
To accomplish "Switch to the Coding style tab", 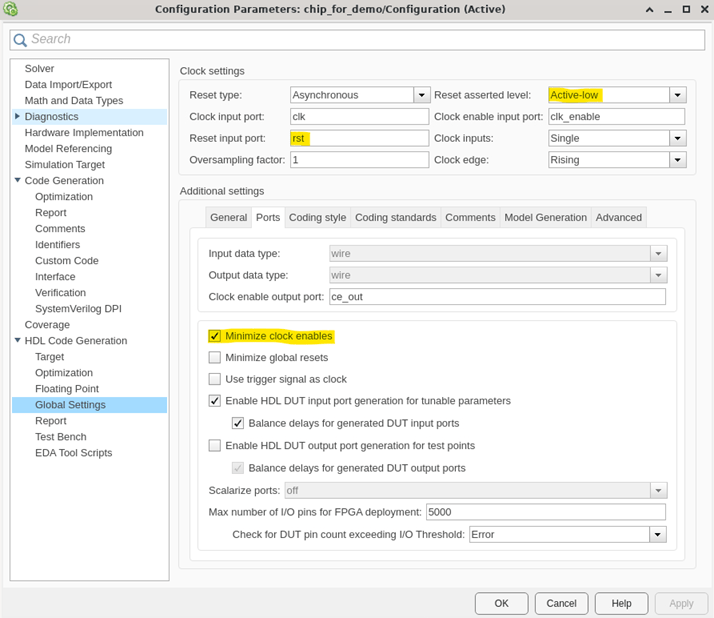I will tap(317, 217).
